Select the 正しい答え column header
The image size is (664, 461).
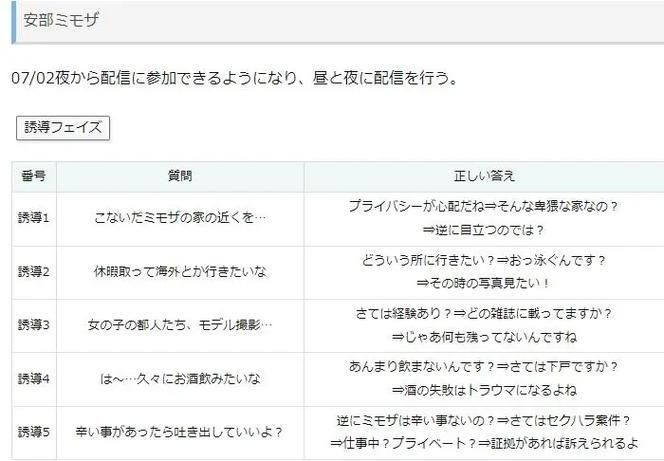pyautogui.click(x=484, y=176)
